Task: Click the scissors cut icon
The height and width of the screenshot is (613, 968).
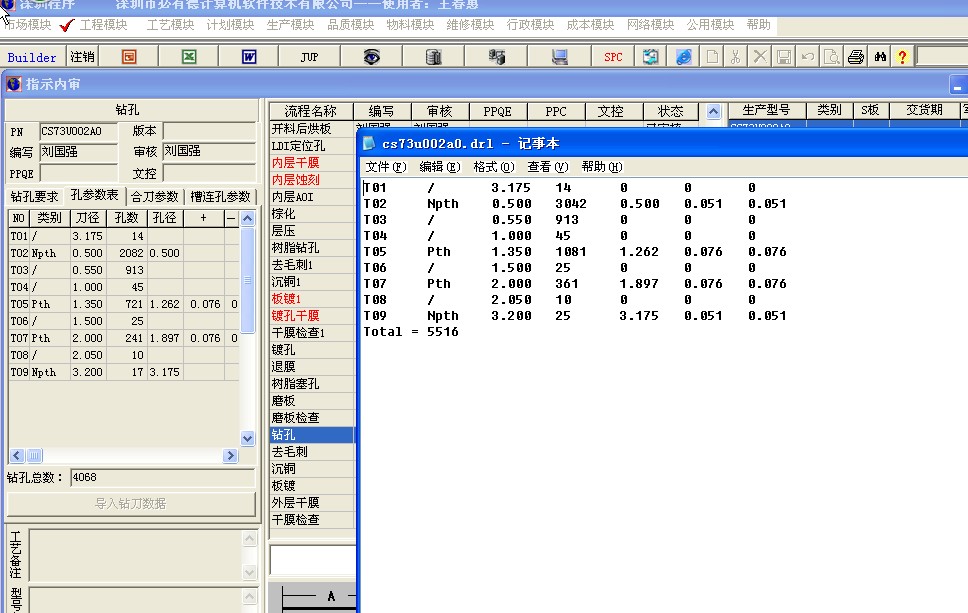Action: tap(735, 57)
